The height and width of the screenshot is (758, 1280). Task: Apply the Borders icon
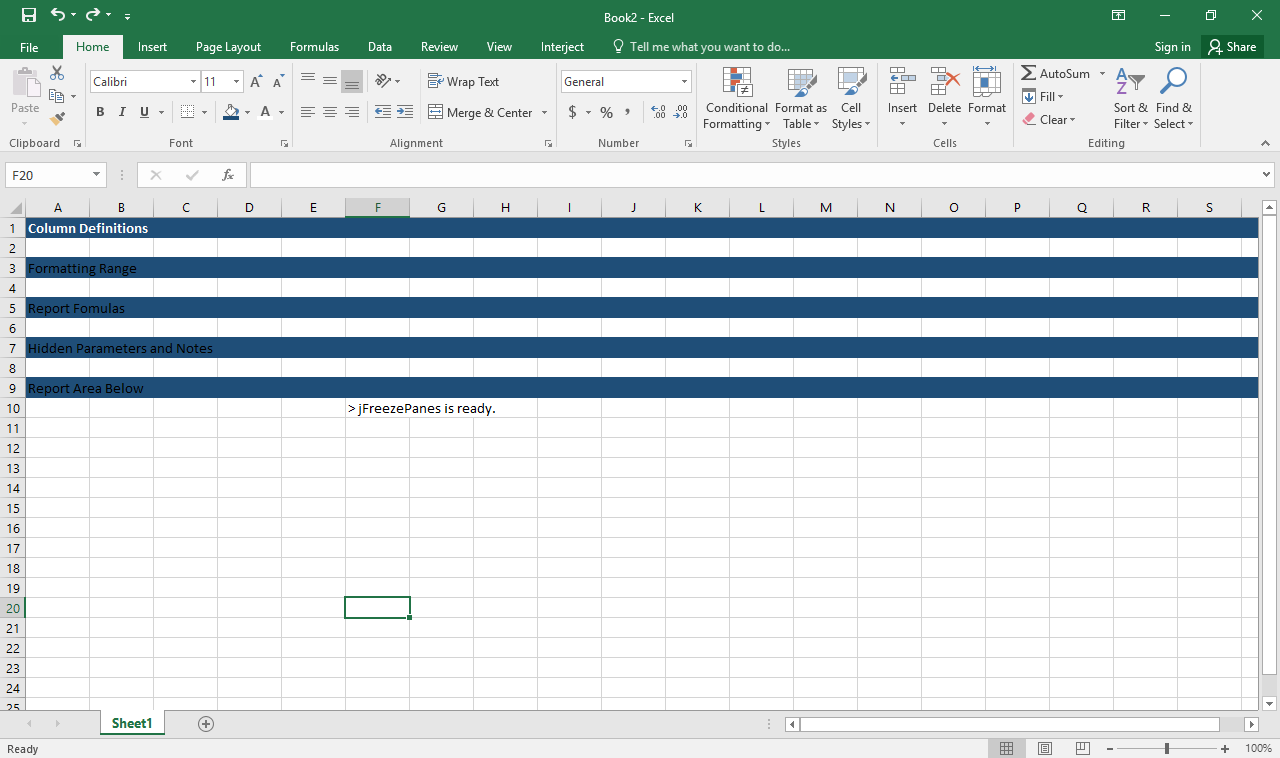pos(188,112)
